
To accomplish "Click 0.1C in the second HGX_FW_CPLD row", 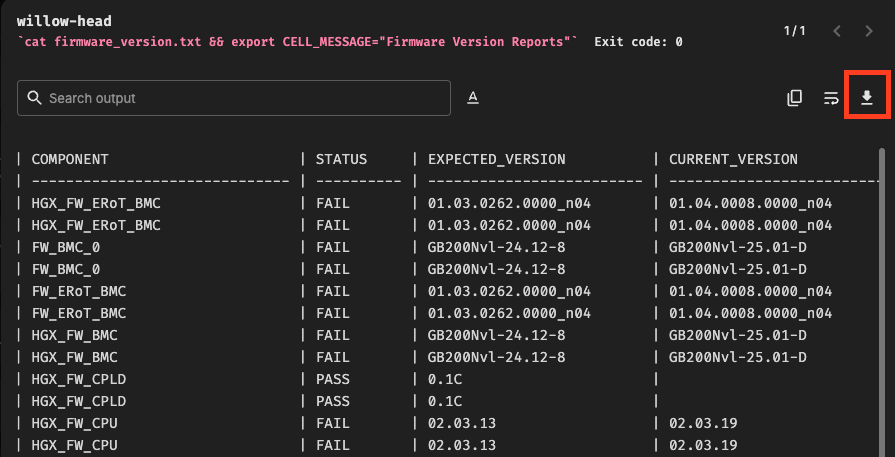I will (x=445, y=402).
